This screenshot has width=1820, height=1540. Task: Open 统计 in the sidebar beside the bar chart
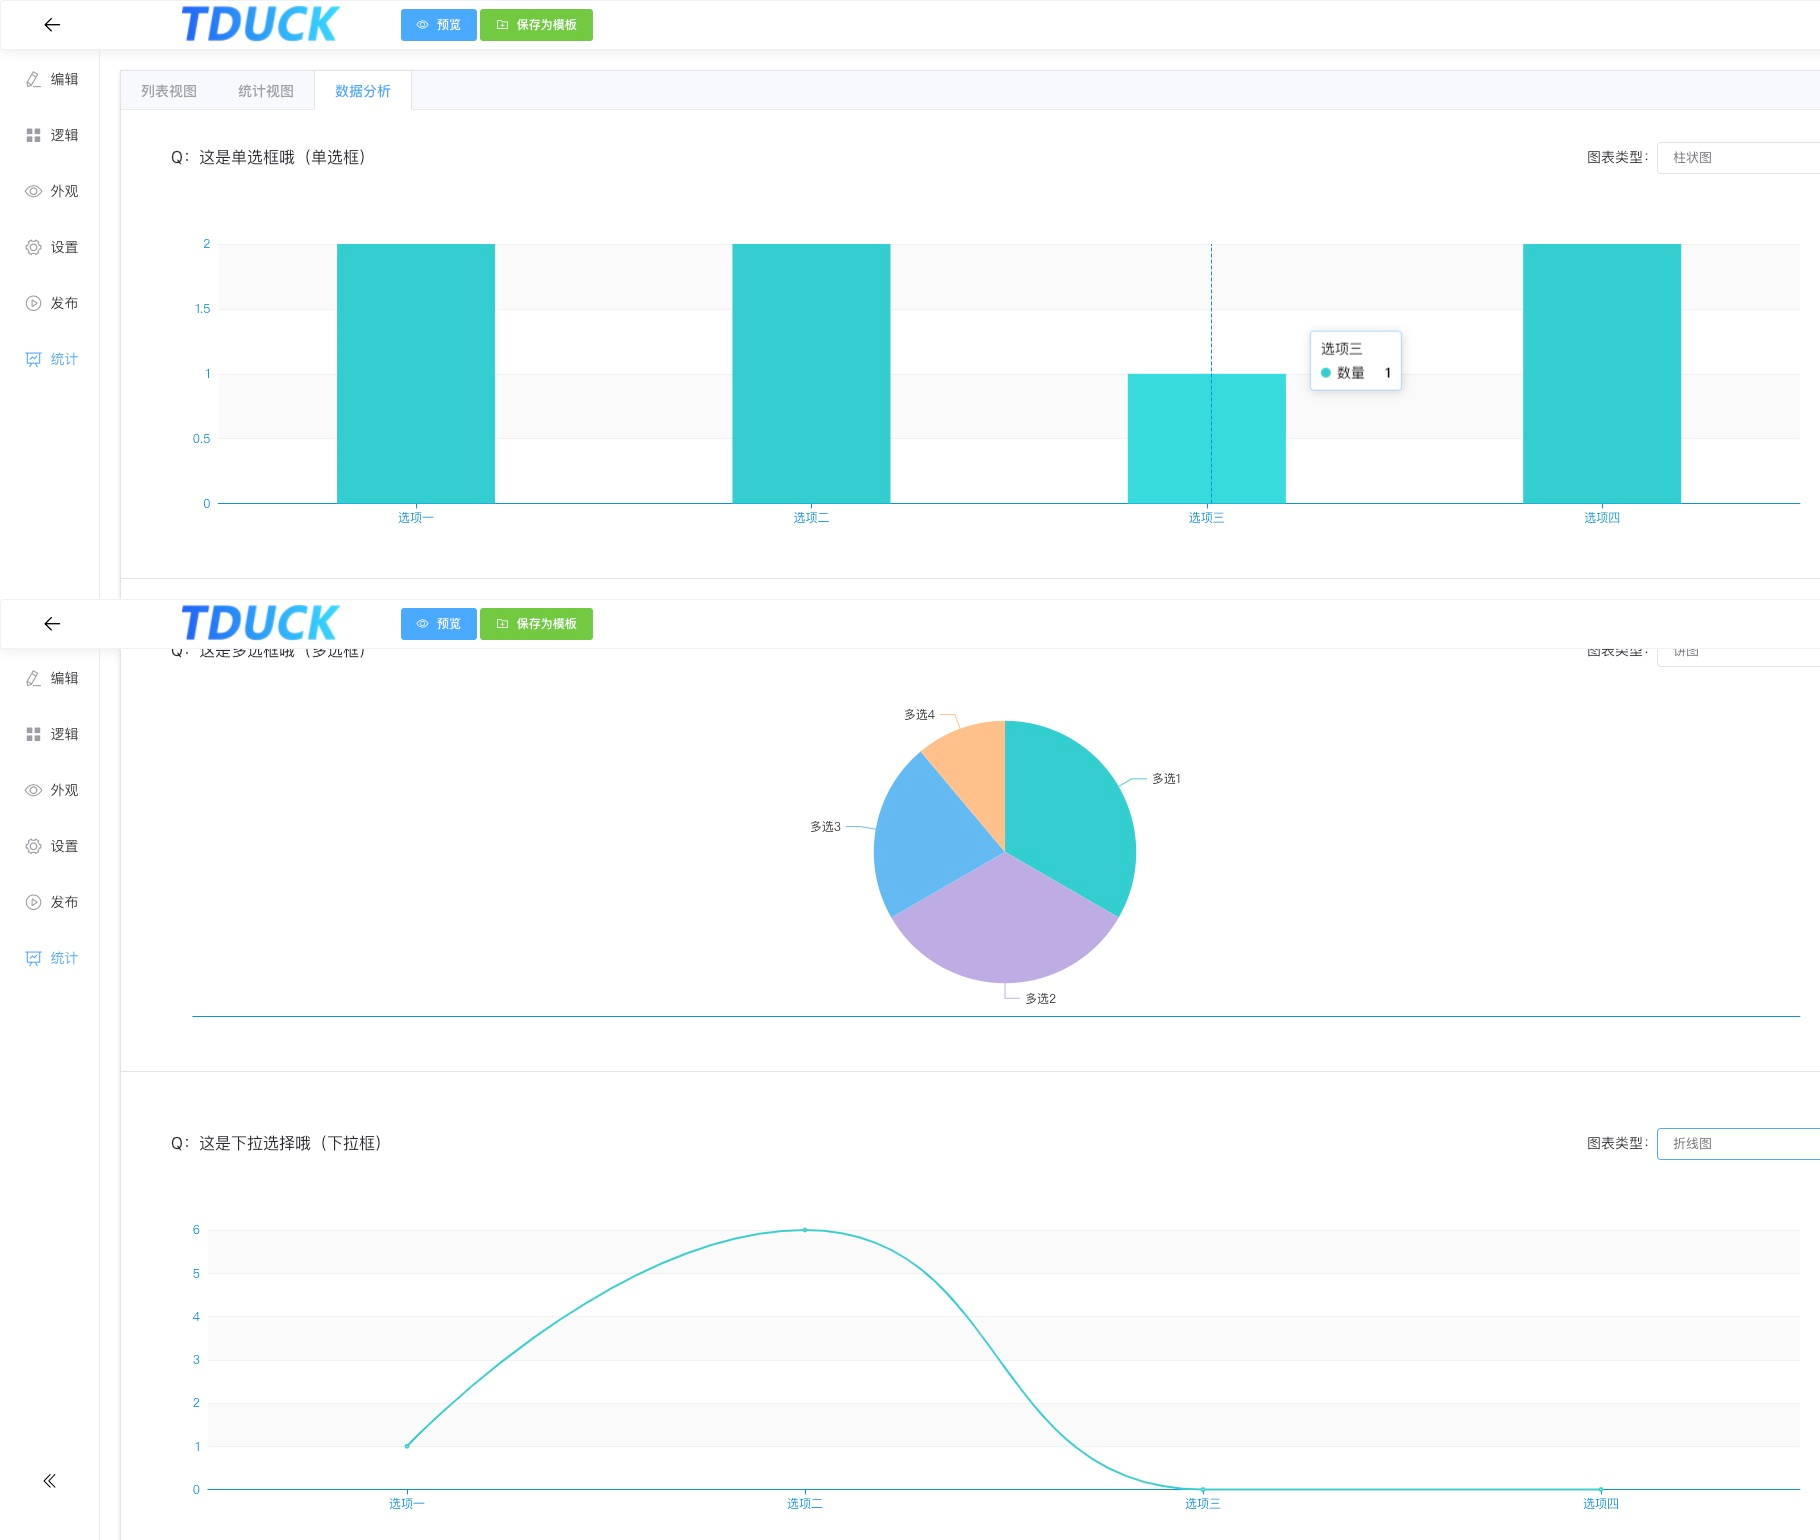pos(52,359)
